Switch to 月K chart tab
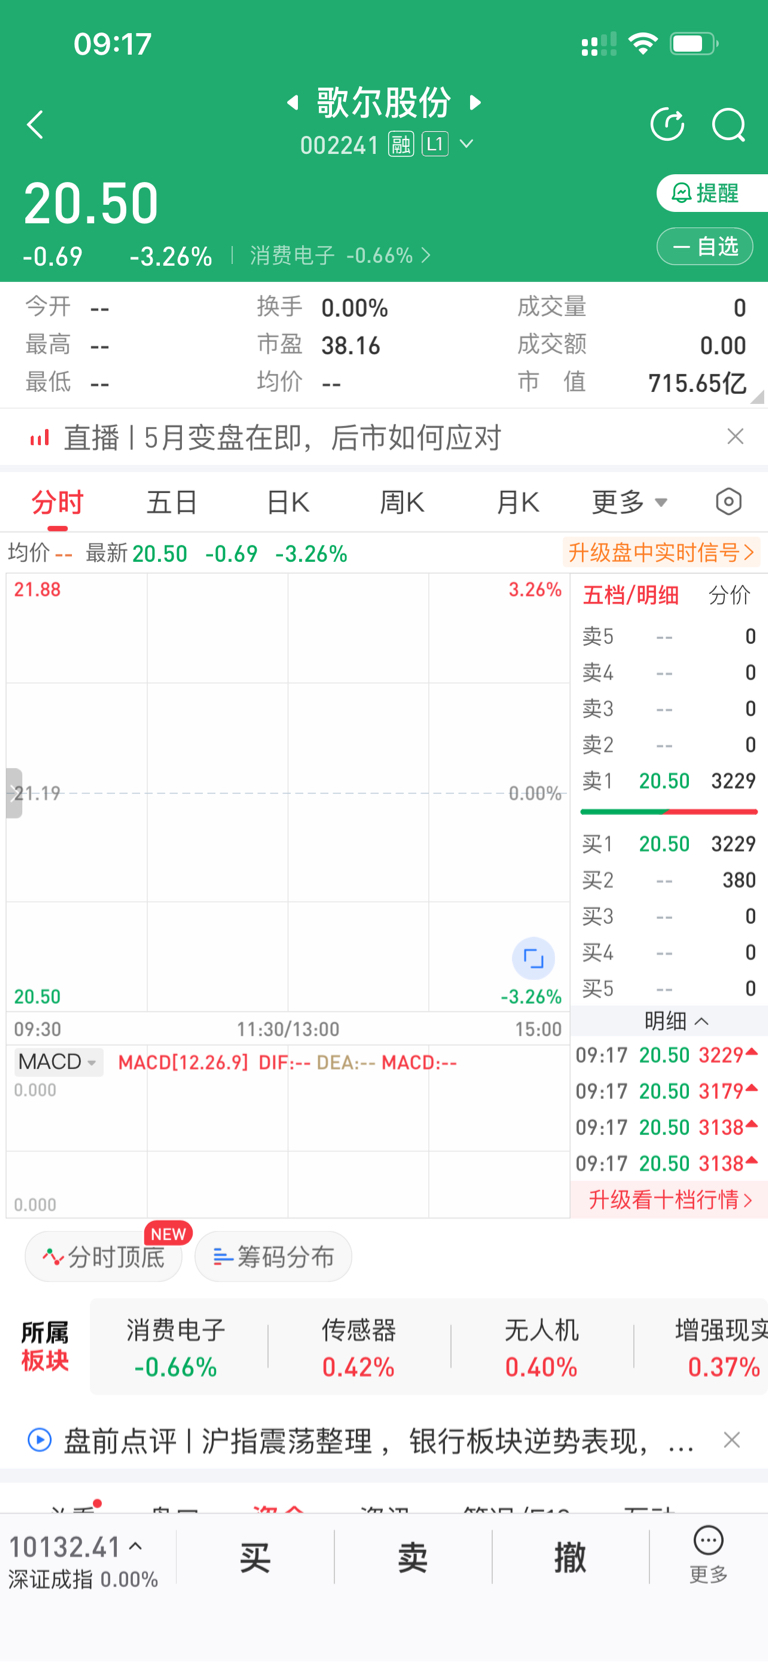768x1662 pixels. click(518, 503)
